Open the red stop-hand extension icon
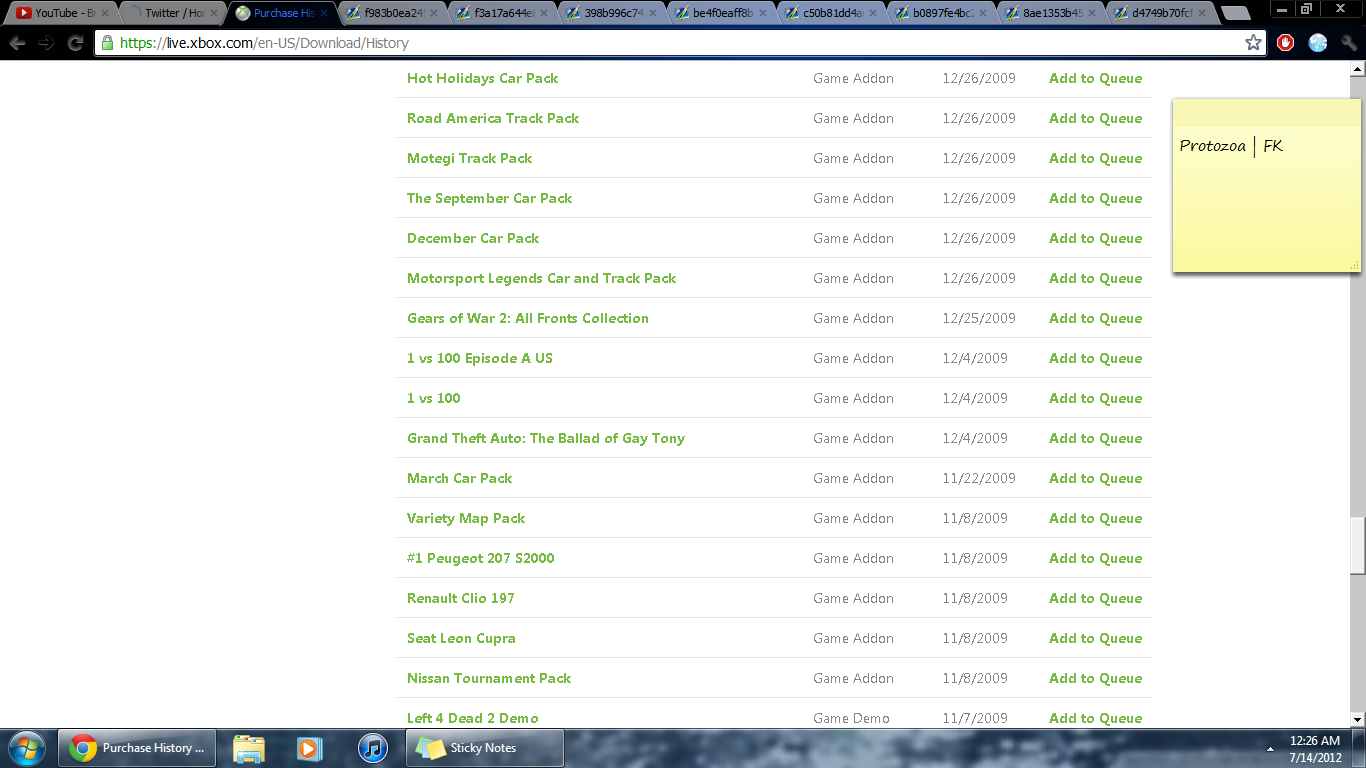This screenshot has width=1366, height=768. click(x=1286, y=43)
